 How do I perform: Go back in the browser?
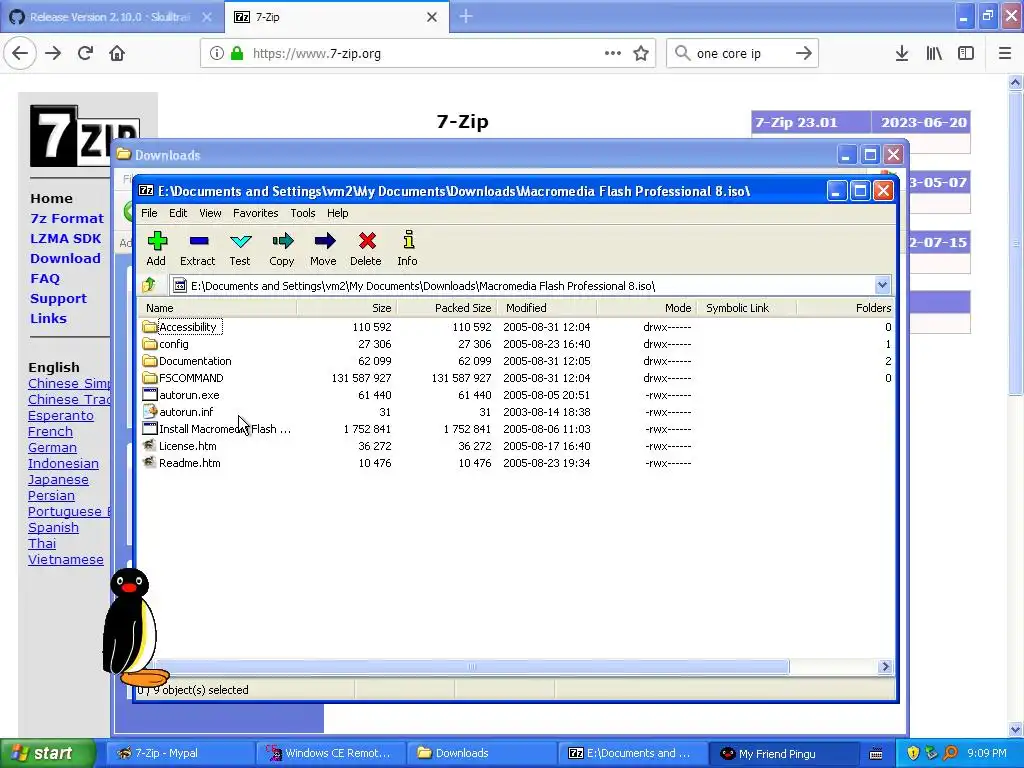(x=20, y=53)
